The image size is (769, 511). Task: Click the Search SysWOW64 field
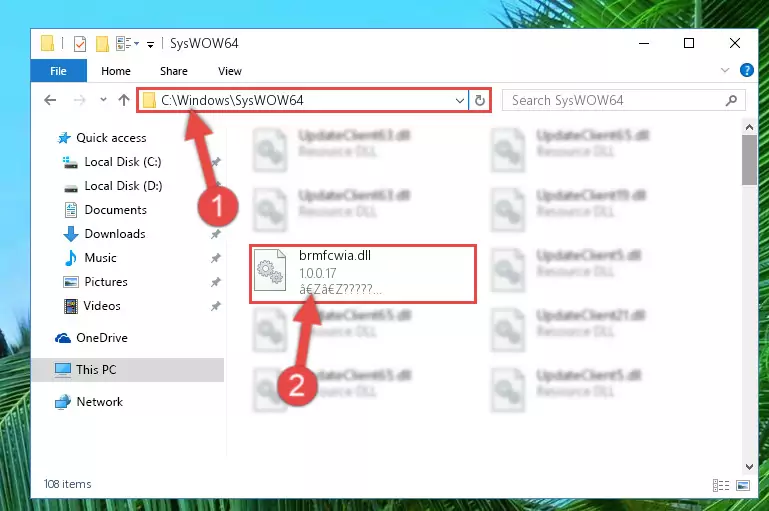[x=624, y=101]
